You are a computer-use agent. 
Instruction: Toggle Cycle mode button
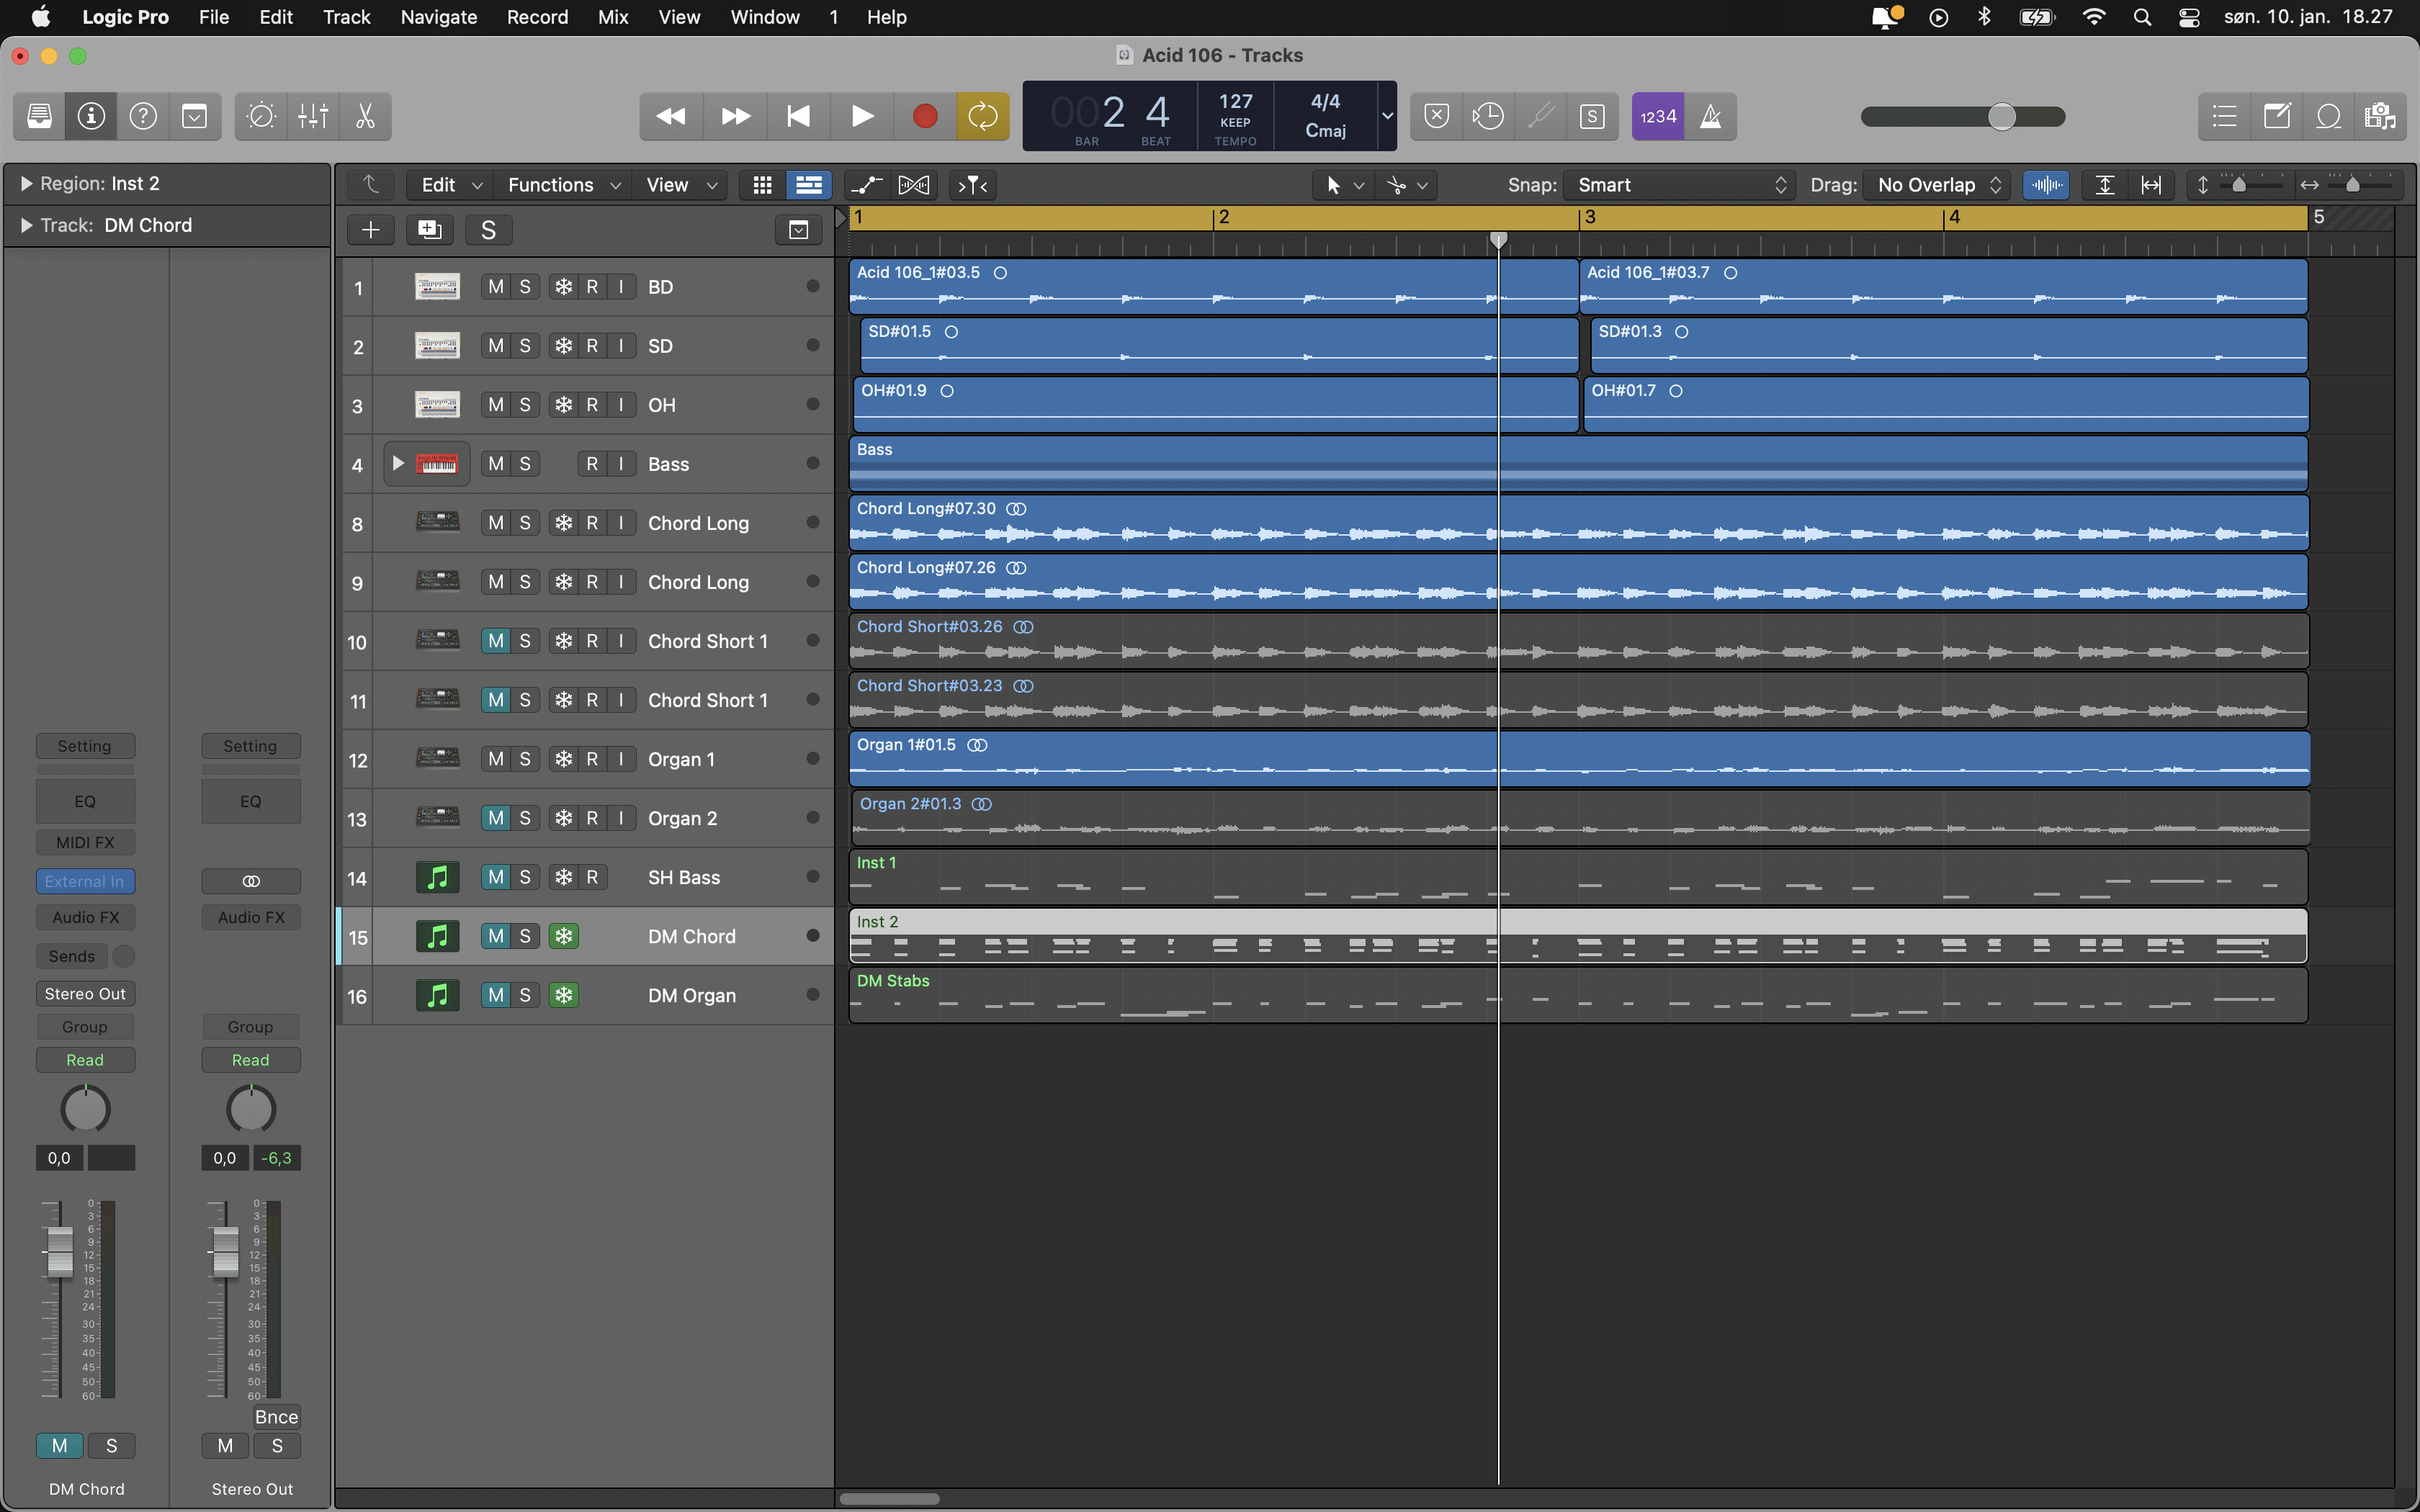(982, 117)
